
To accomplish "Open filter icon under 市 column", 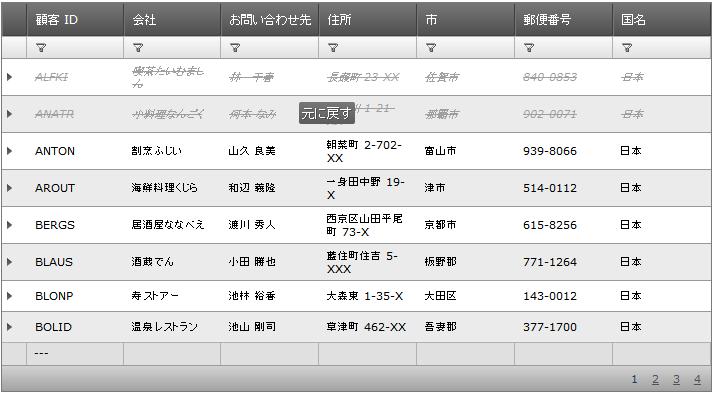I will [x=431, y=47].
